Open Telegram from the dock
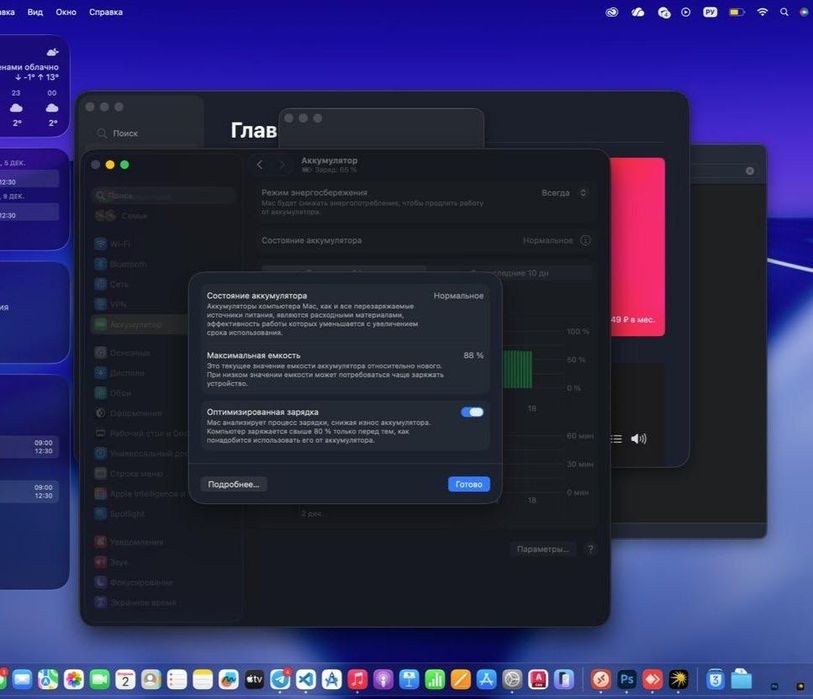The width and height of the screenshot is (813, 699). point(280,679)
